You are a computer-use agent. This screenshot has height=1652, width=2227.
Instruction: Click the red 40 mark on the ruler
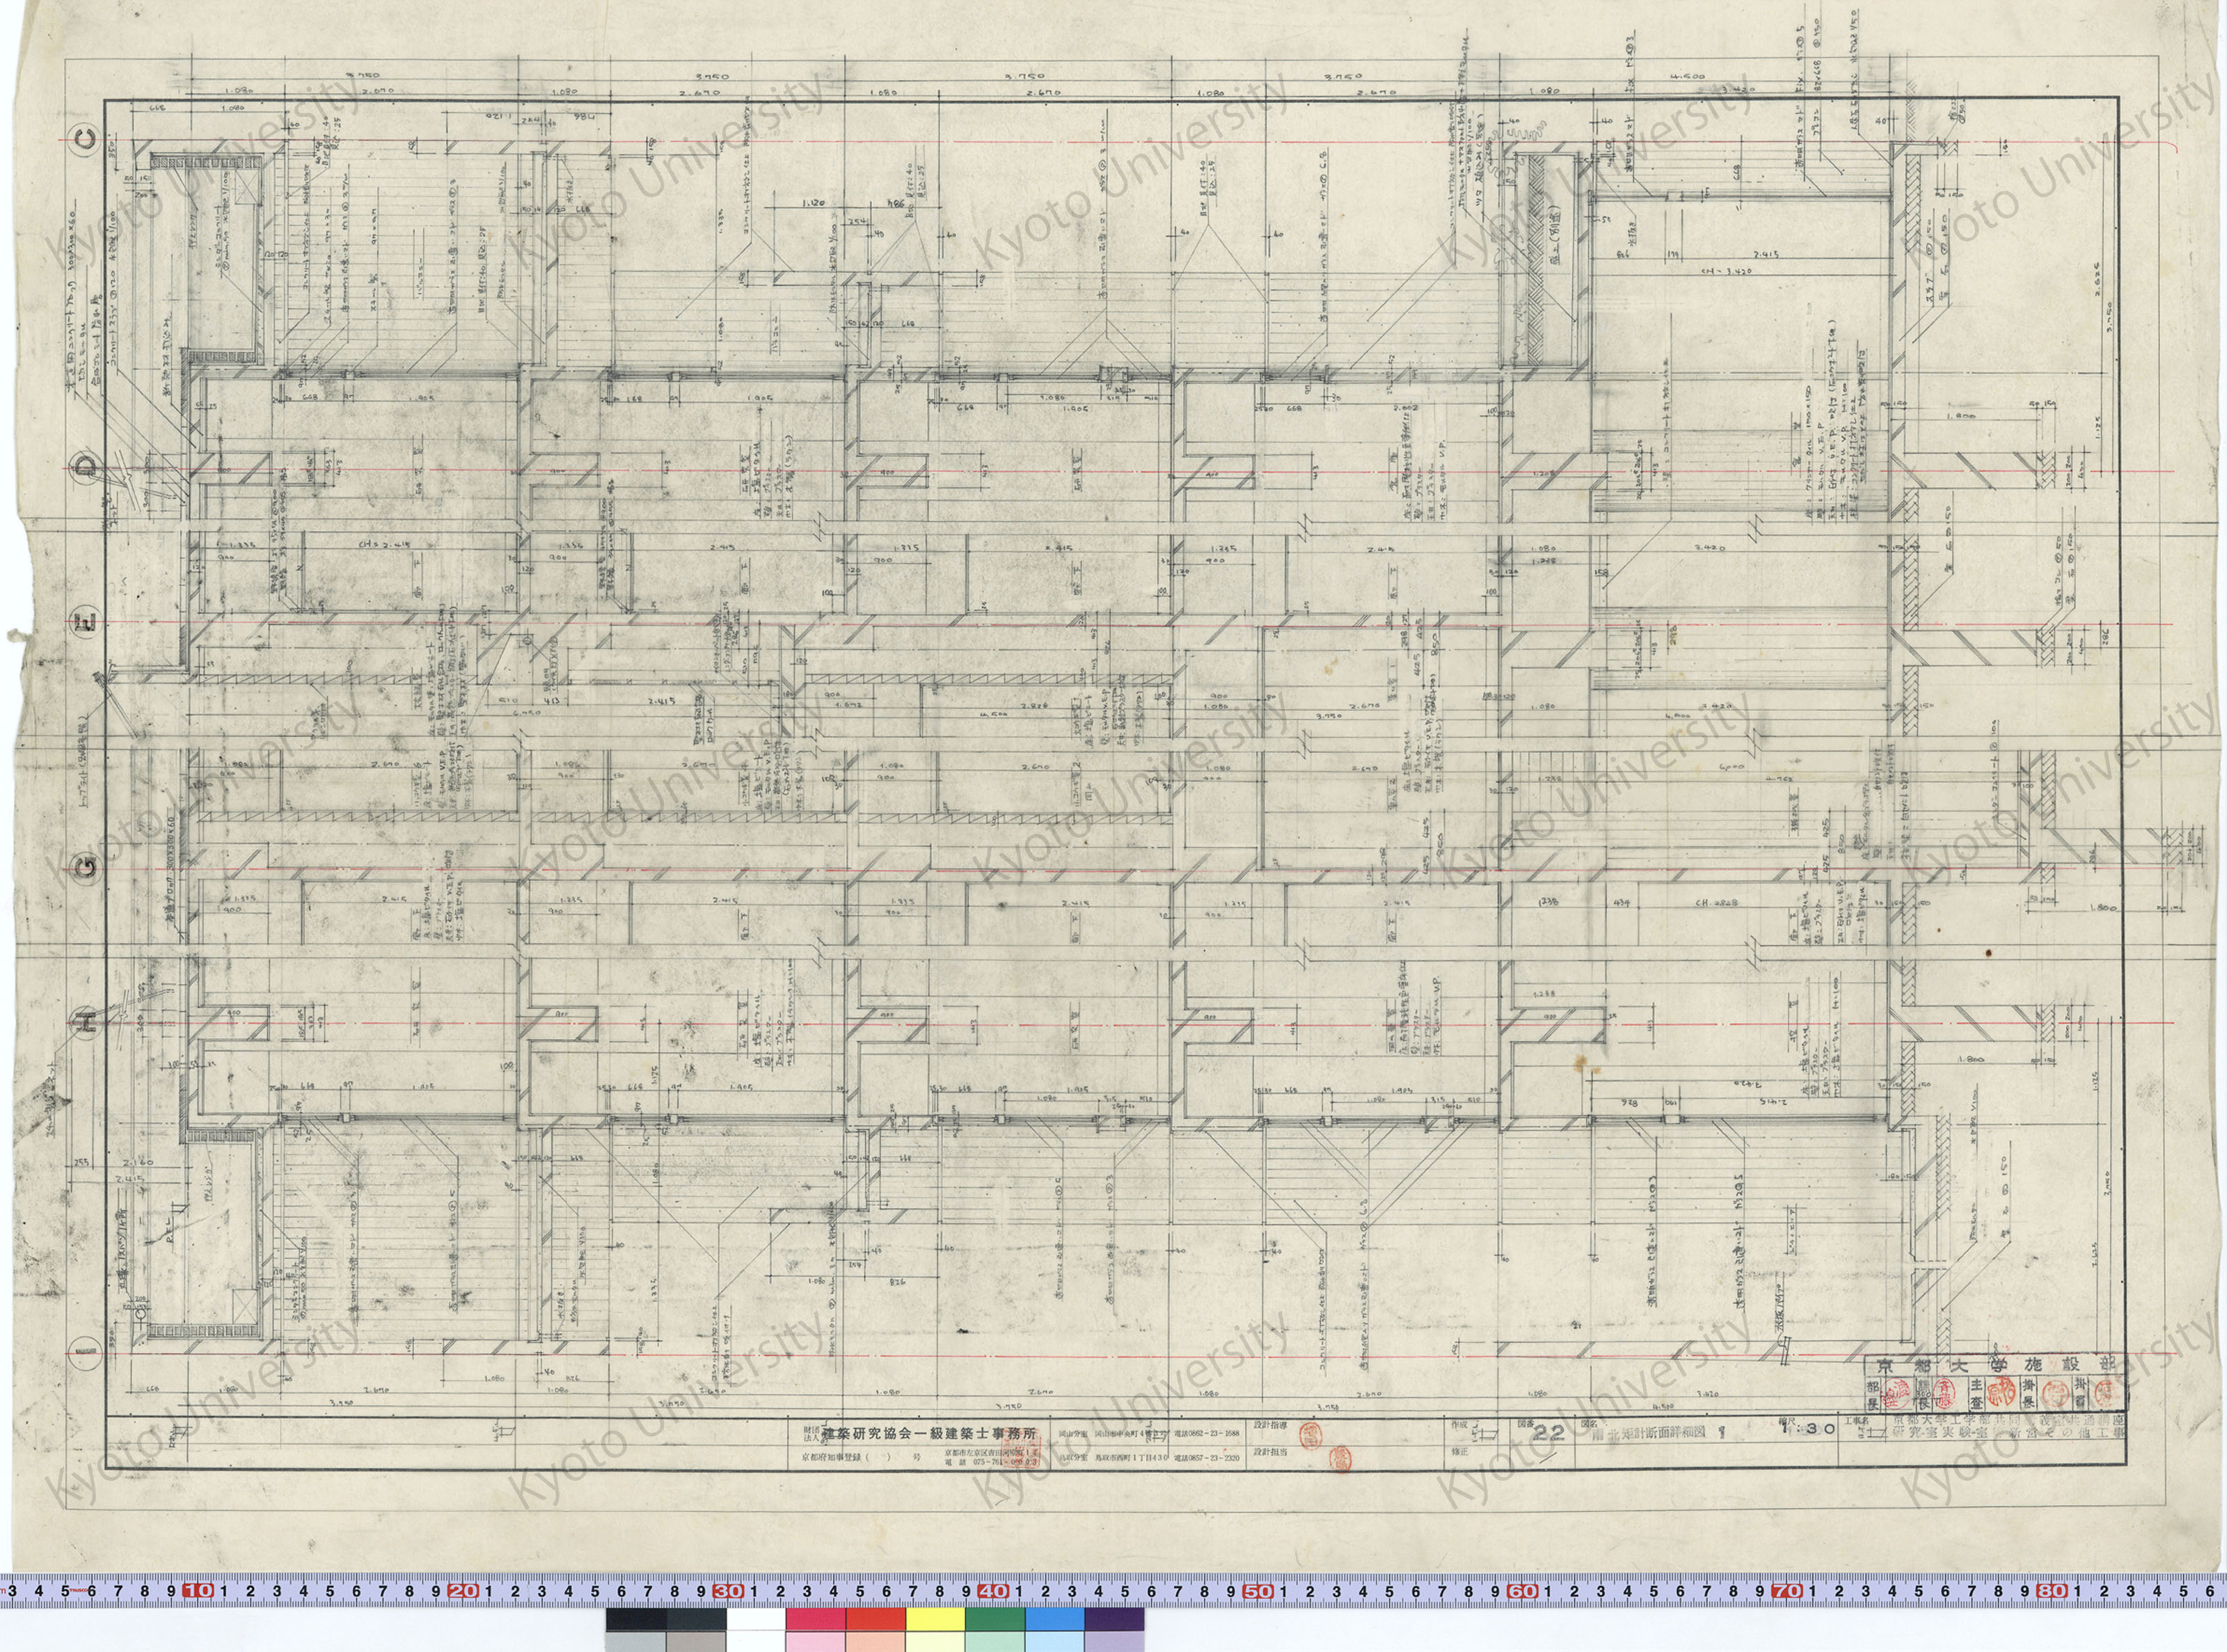[x=992, y=1590]
